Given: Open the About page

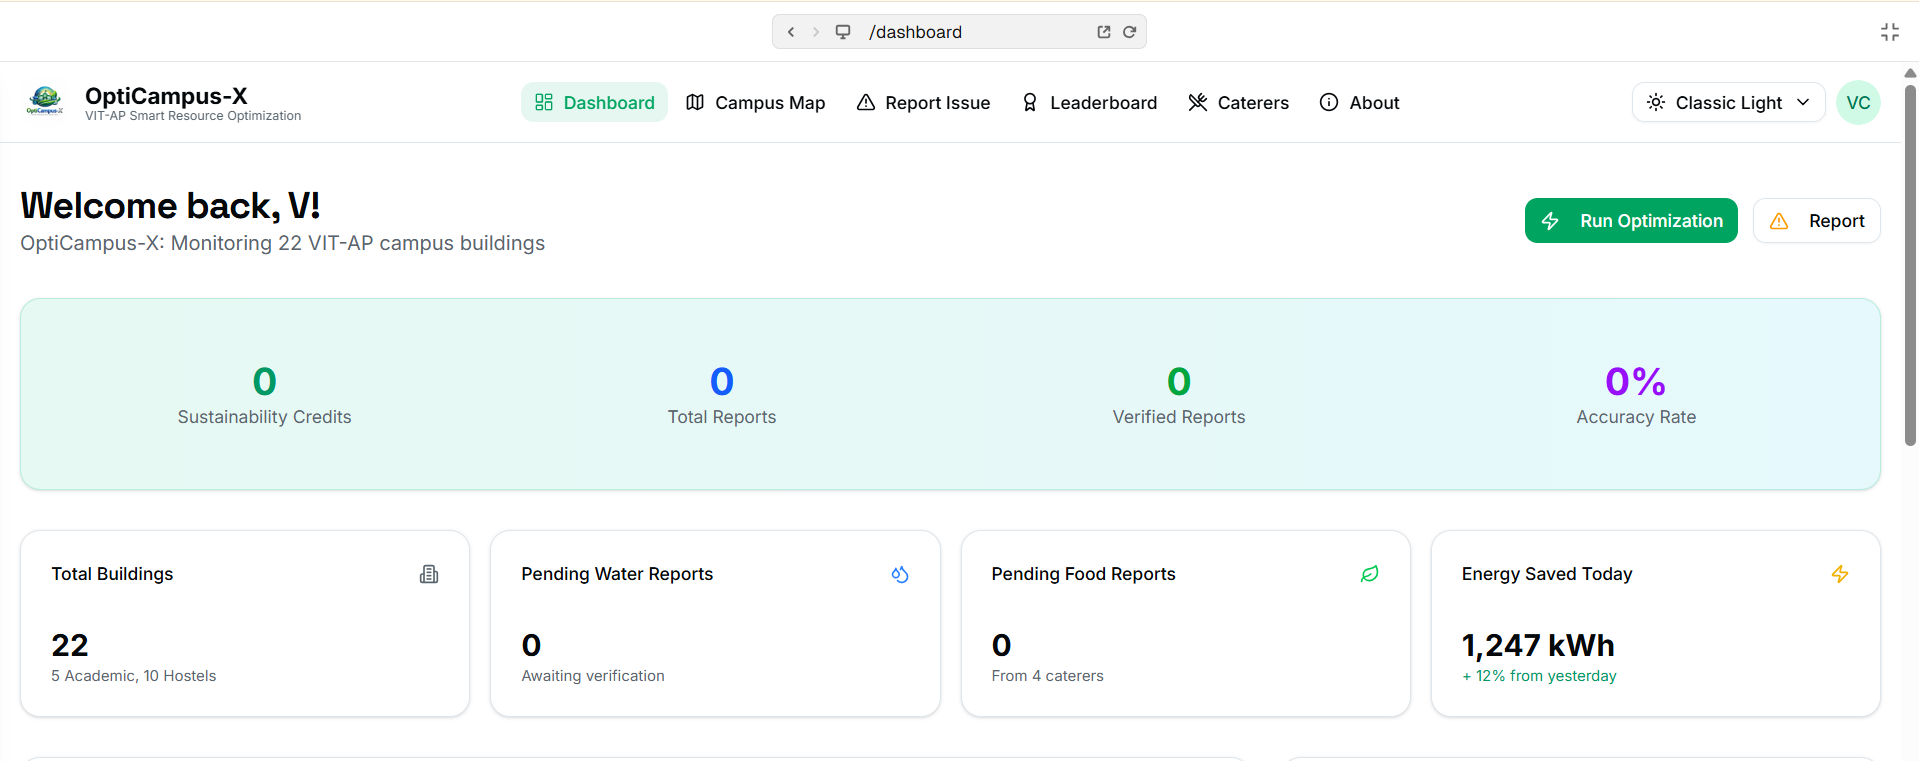Looking at the screenshot, I should tap(1359, 102).
